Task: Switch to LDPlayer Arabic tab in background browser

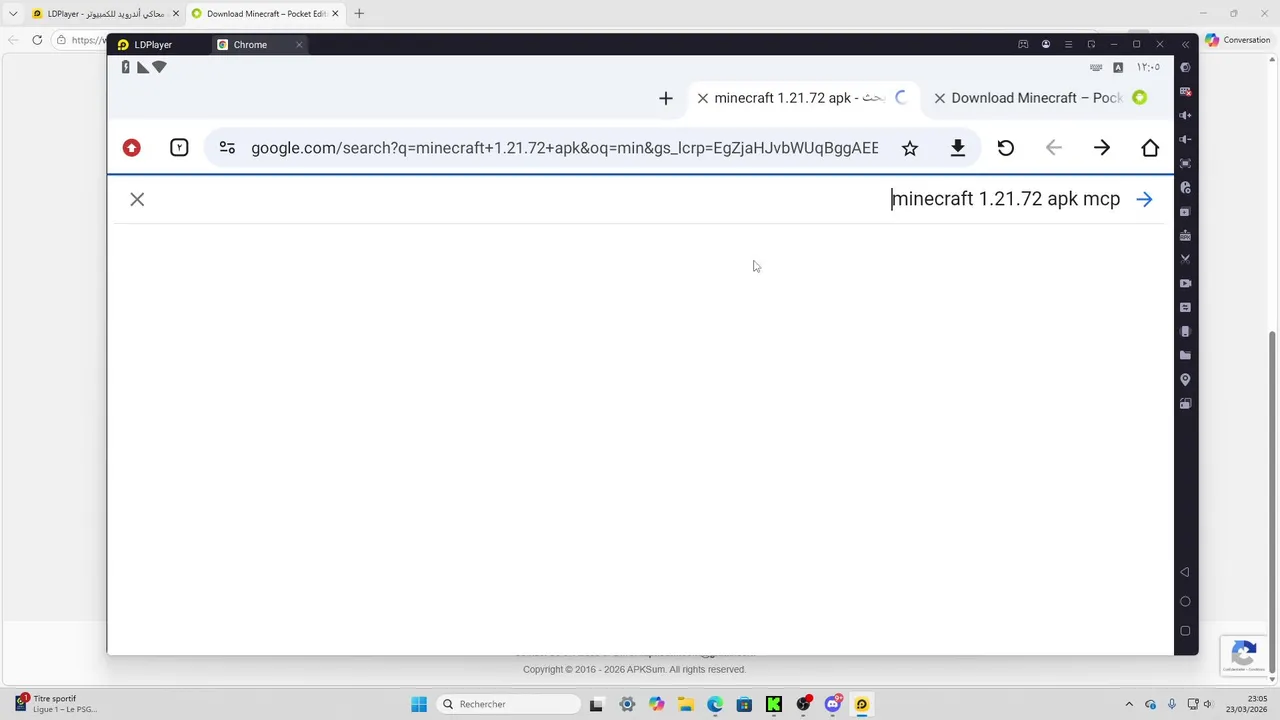Action: (104, 14)
